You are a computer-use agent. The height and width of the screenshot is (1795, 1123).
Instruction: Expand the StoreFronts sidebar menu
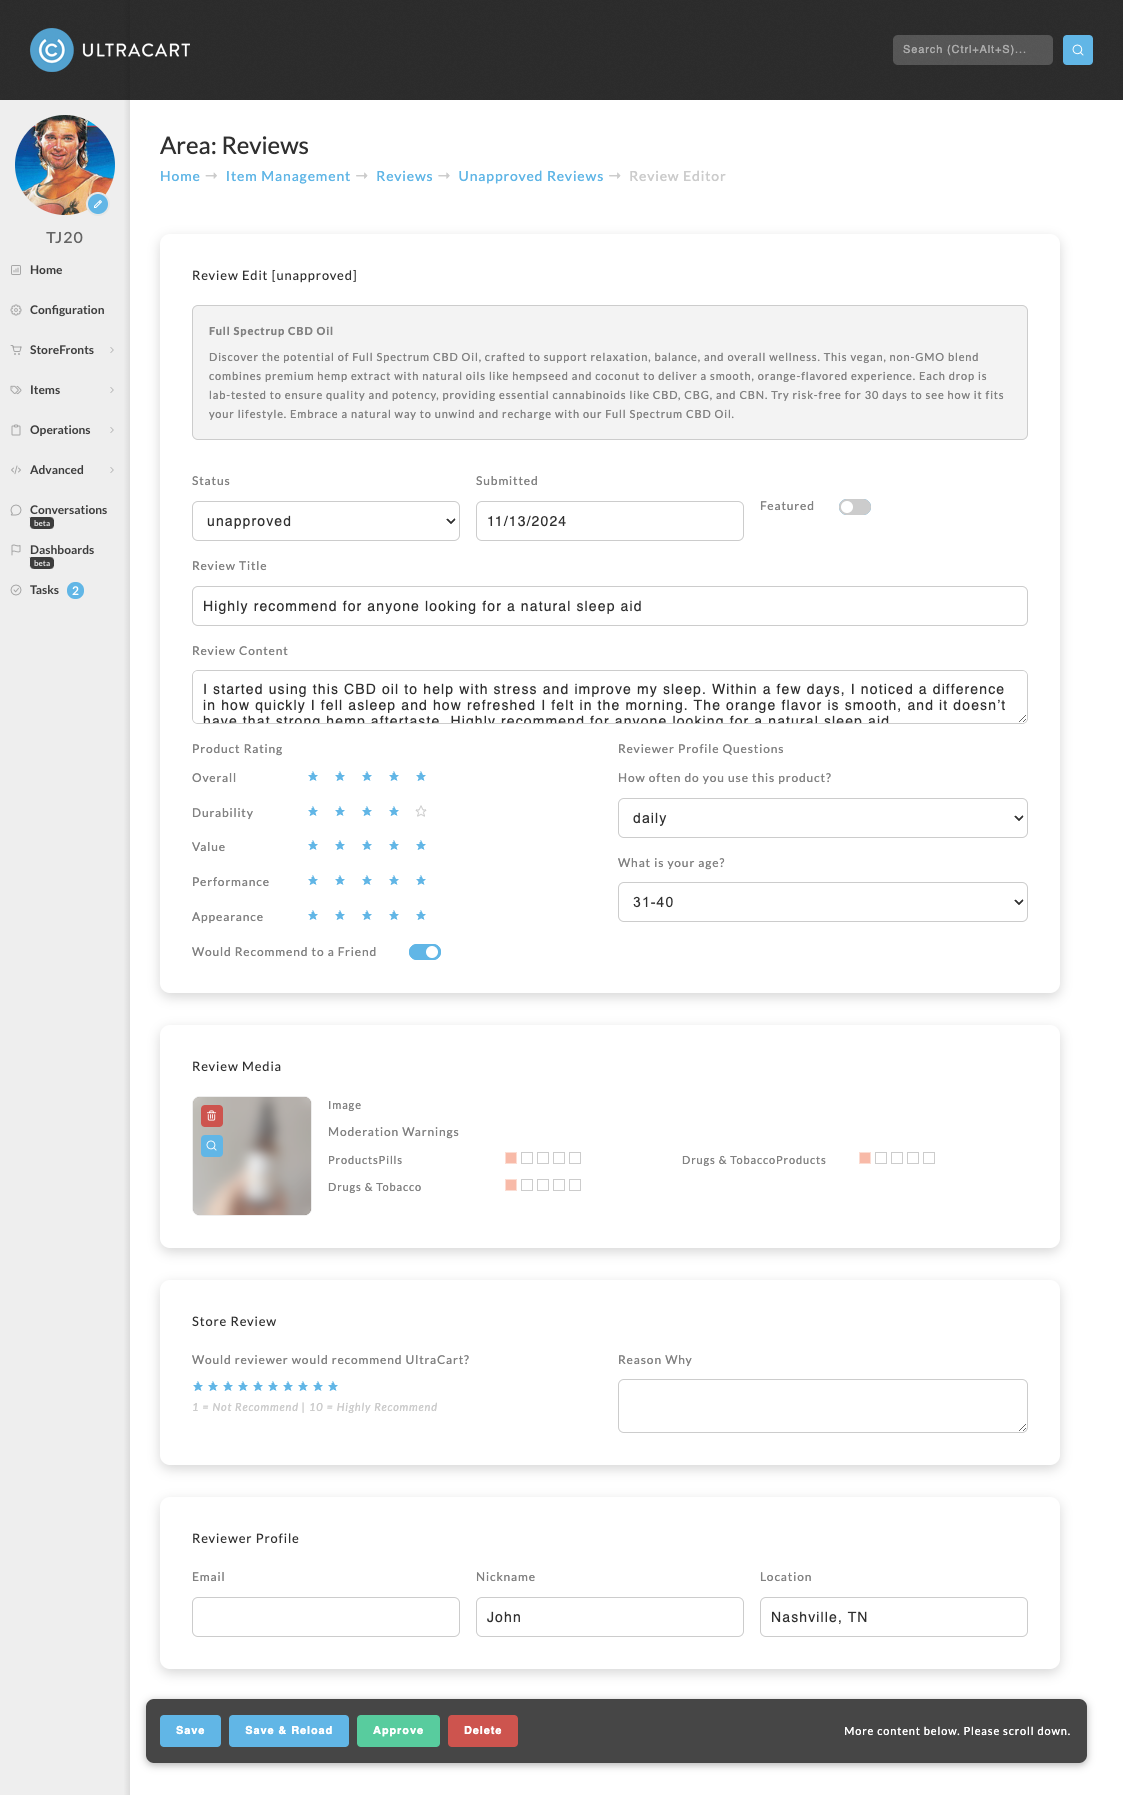[x=63, y=350]
